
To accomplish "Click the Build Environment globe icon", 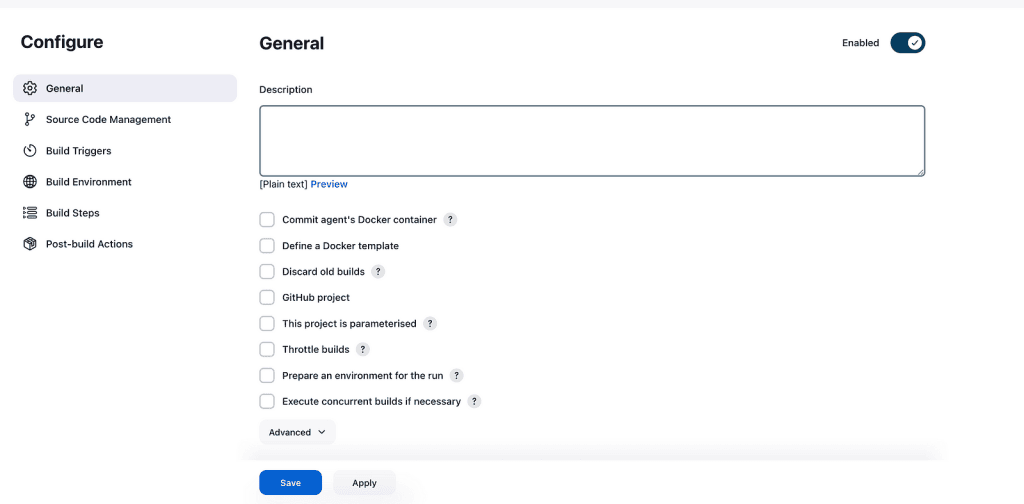I will (29, 182).
